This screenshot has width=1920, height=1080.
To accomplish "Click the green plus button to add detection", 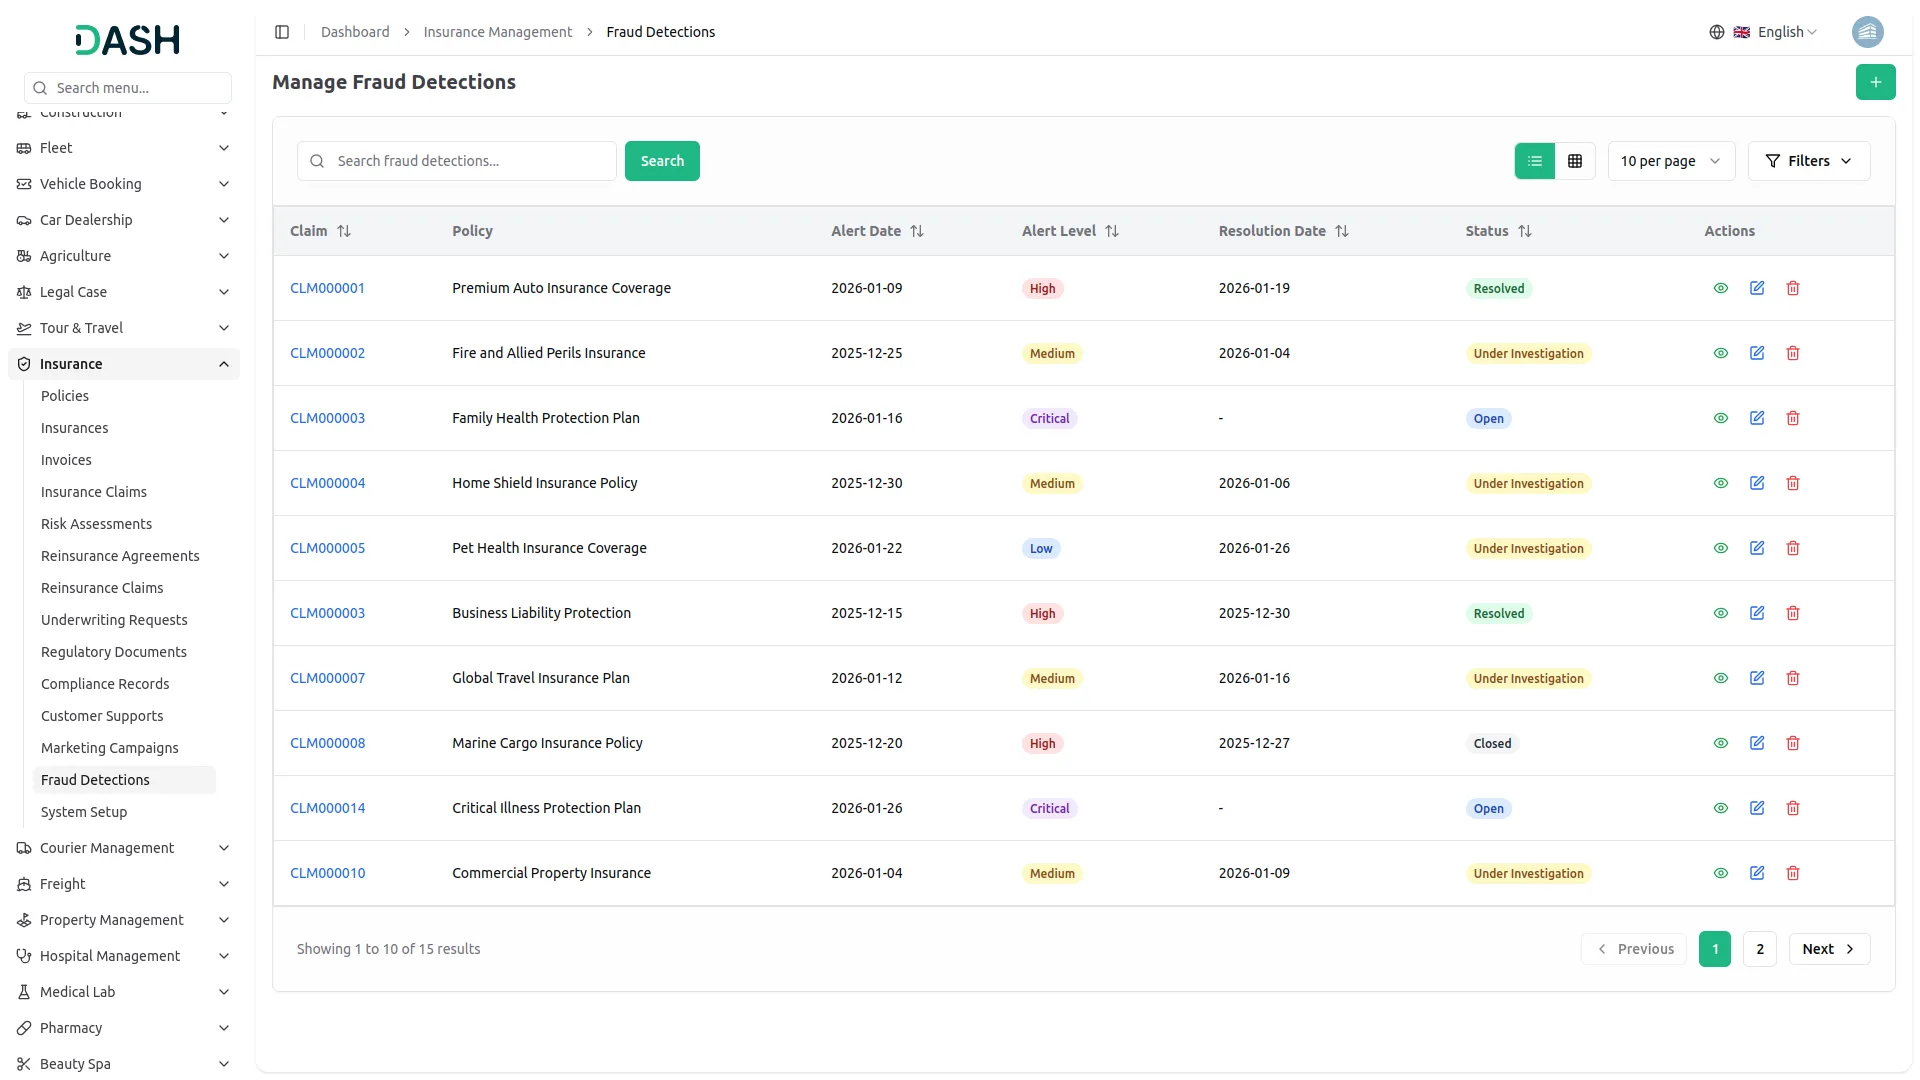I will click(x=1876, y=82).
